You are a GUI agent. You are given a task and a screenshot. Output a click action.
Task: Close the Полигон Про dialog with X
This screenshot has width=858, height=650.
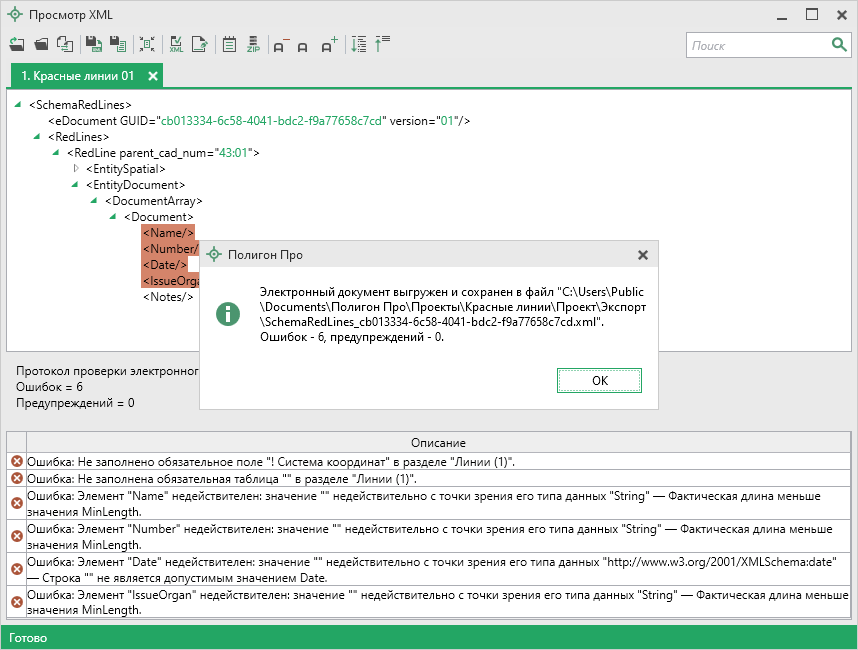point(643,255)
